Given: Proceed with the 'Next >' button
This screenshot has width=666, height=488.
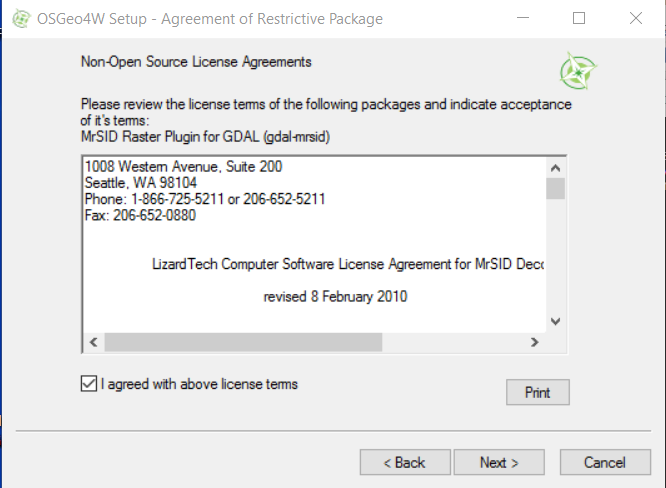Looking at the screenshot, I should pyautogui.click(x=499, y=462).
